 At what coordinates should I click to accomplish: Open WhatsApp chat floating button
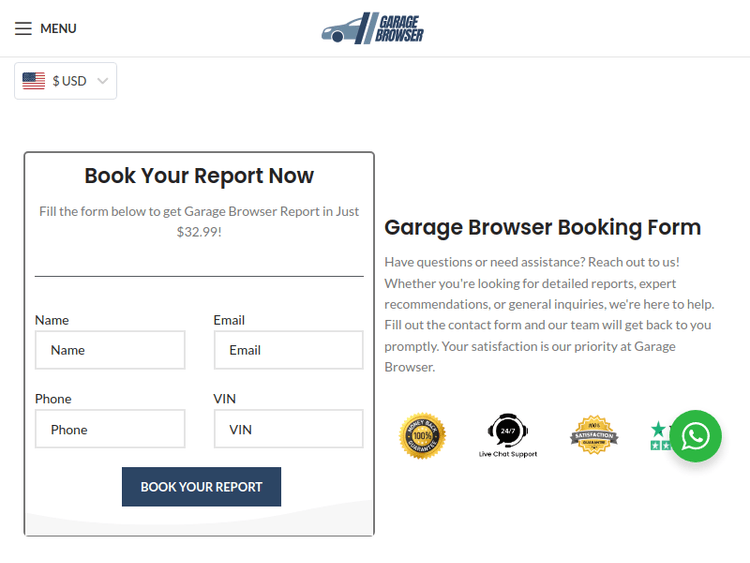695,436
